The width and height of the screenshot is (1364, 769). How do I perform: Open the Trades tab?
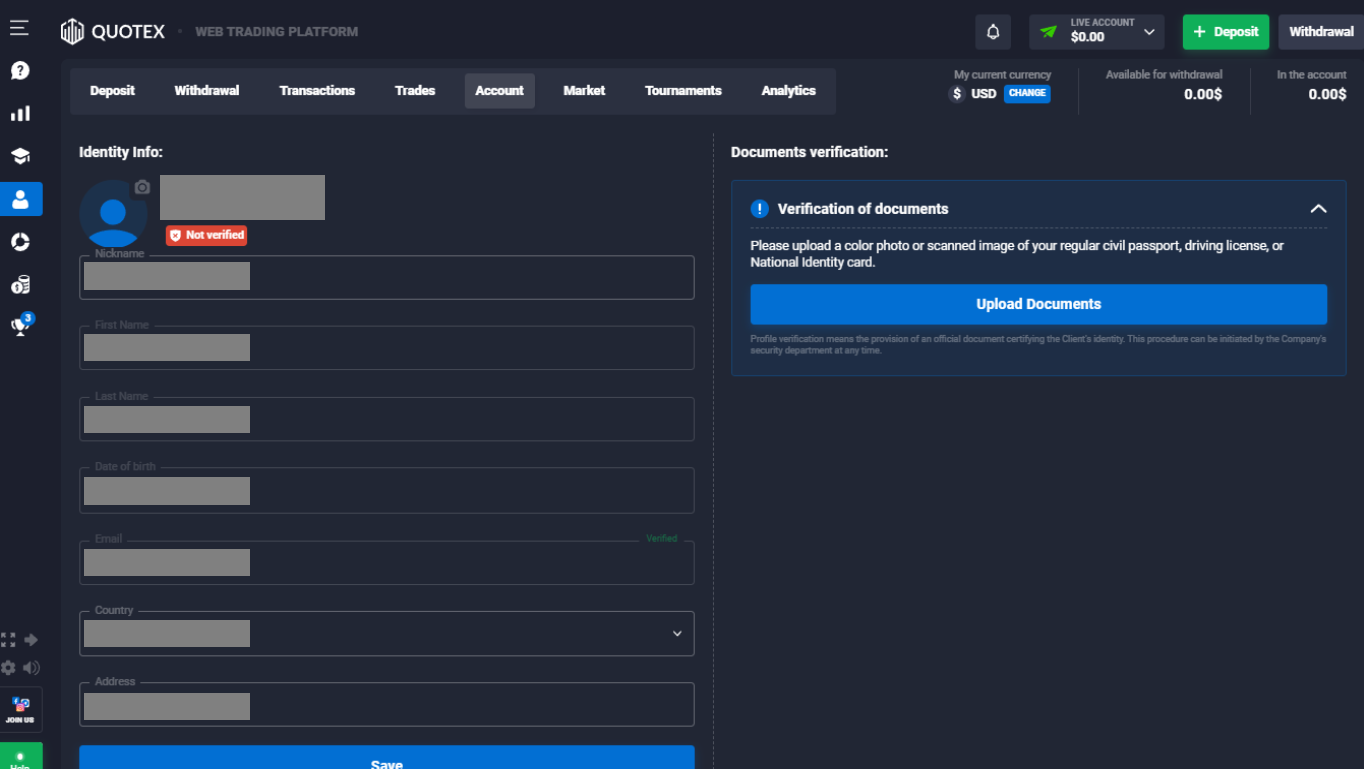click(415, 91)
